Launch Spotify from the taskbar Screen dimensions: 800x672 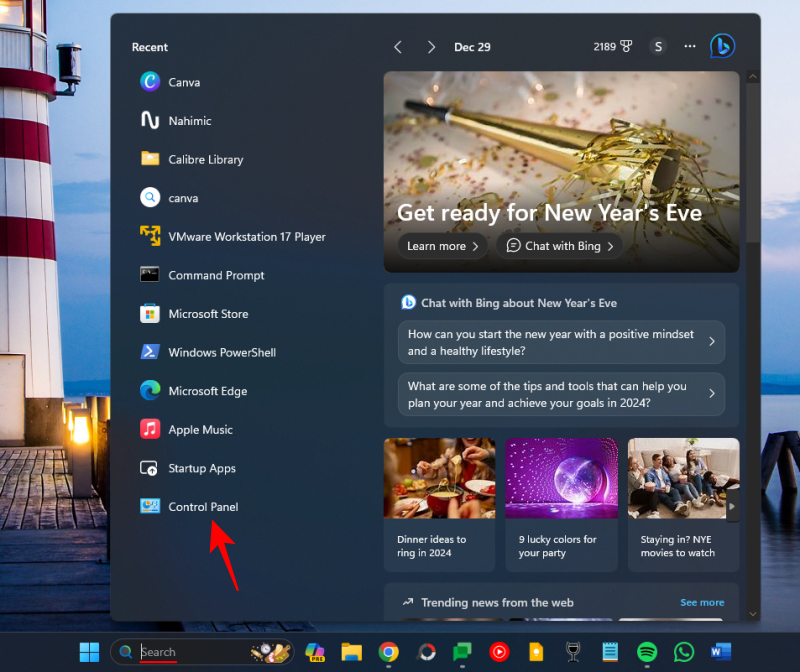tap(646, 651)
